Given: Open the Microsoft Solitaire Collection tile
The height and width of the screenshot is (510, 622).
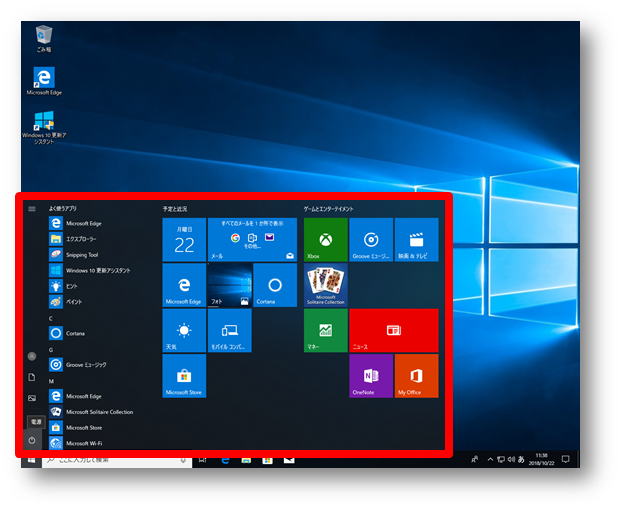Looking at the screenshot, I should pos(326,285).
